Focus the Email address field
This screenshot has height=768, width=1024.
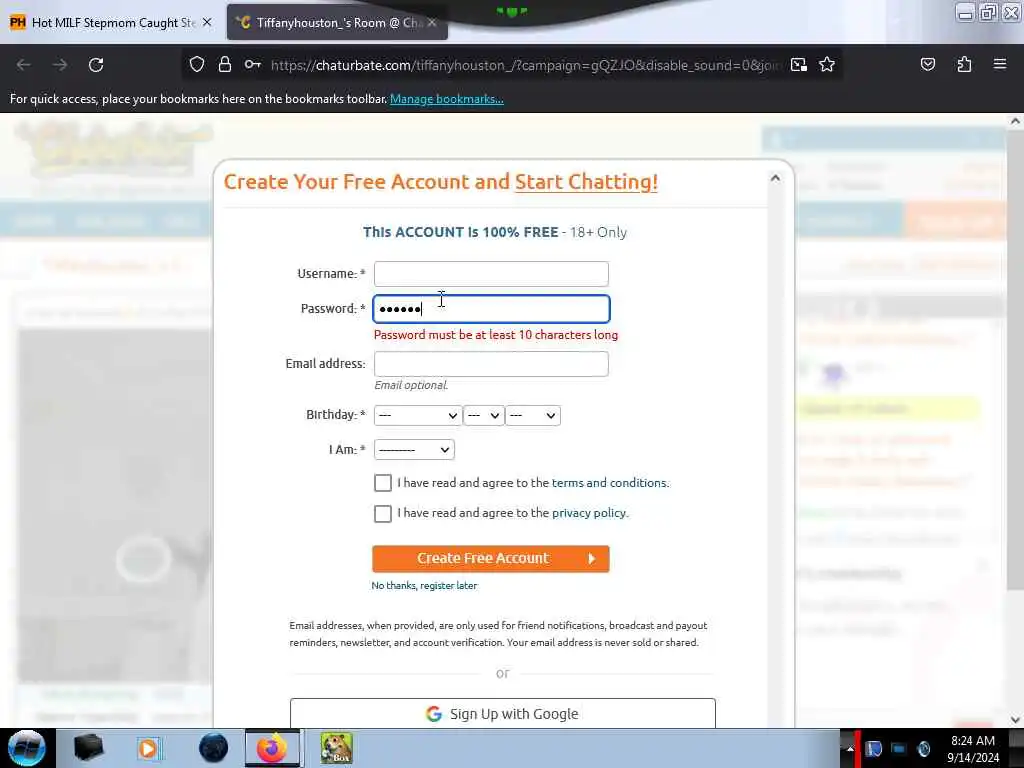coord(491,364)
